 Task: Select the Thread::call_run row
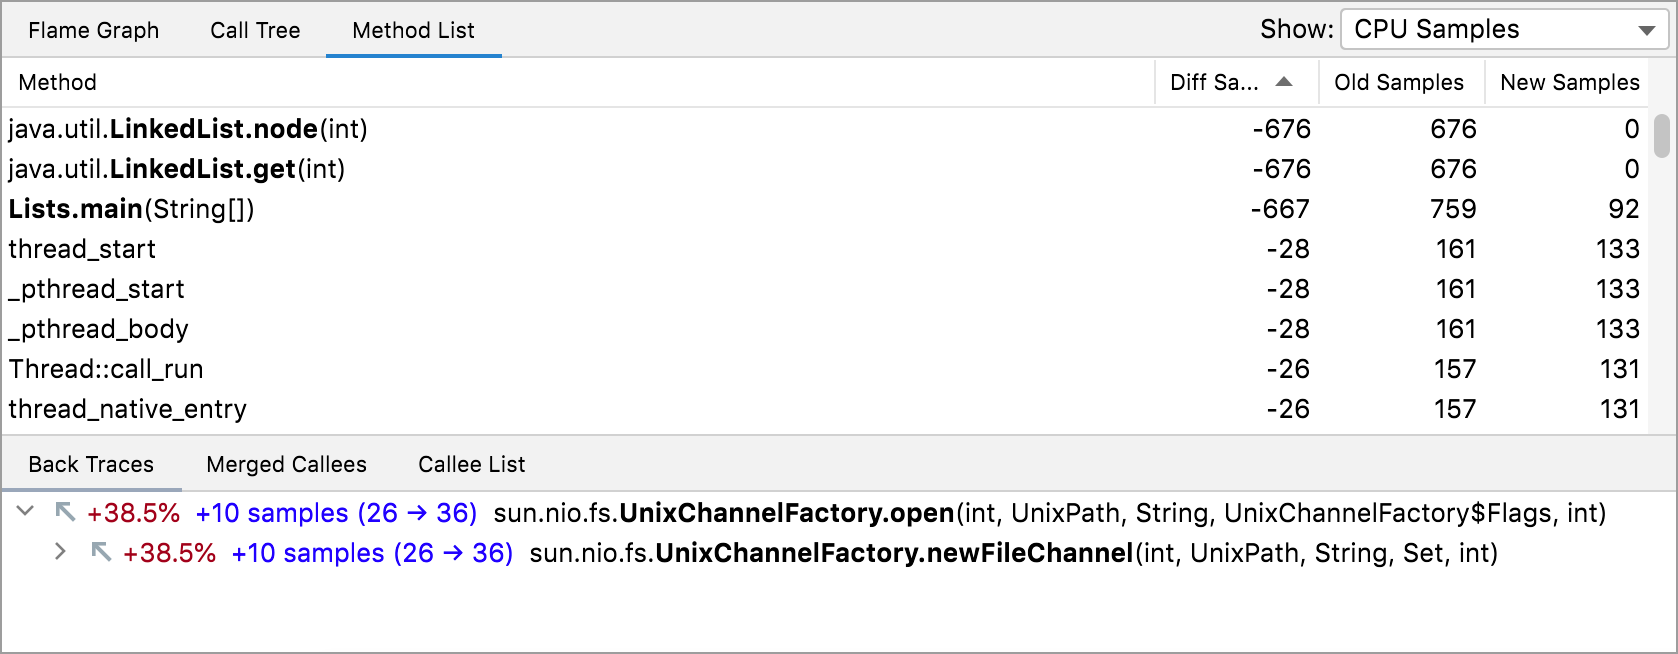point(106,369)
